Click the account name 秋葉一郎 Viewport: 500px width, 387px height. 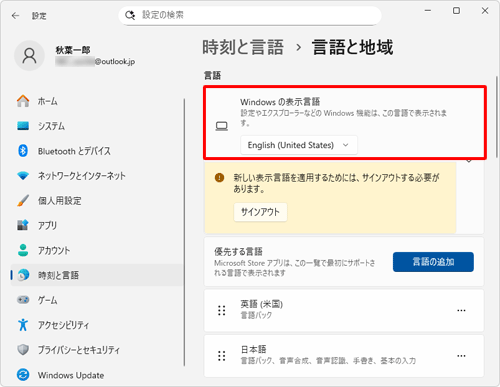(x=73, y=50)
